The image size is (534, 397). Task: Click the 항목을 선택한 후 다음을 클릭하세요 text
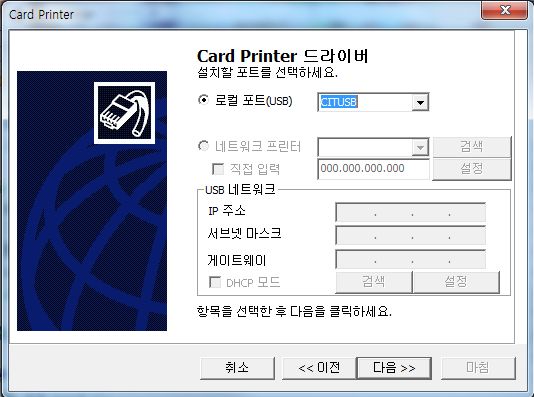294,311
